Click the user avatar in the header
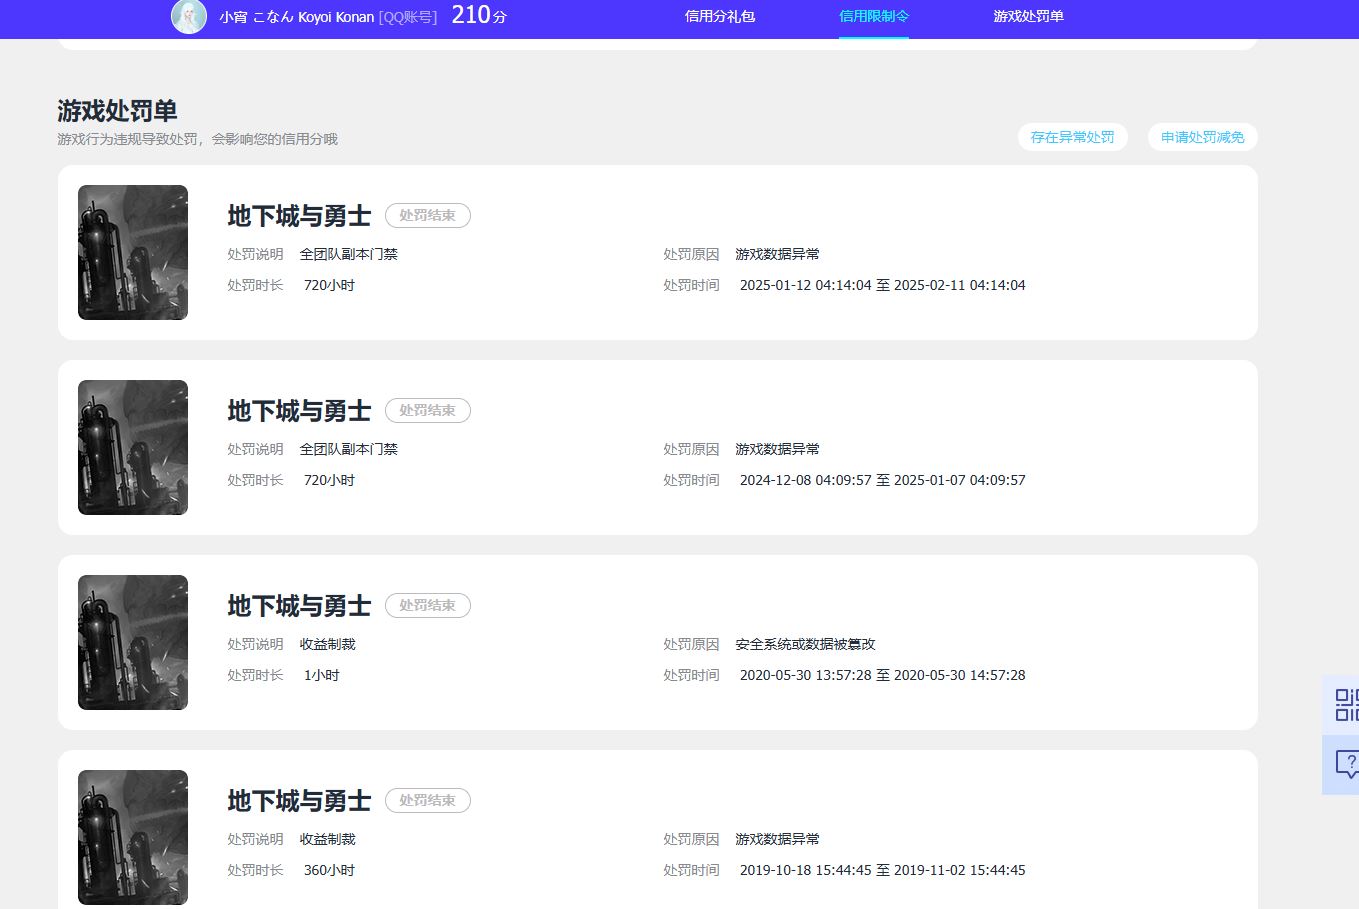1359x909 pixels. point(189,17)
